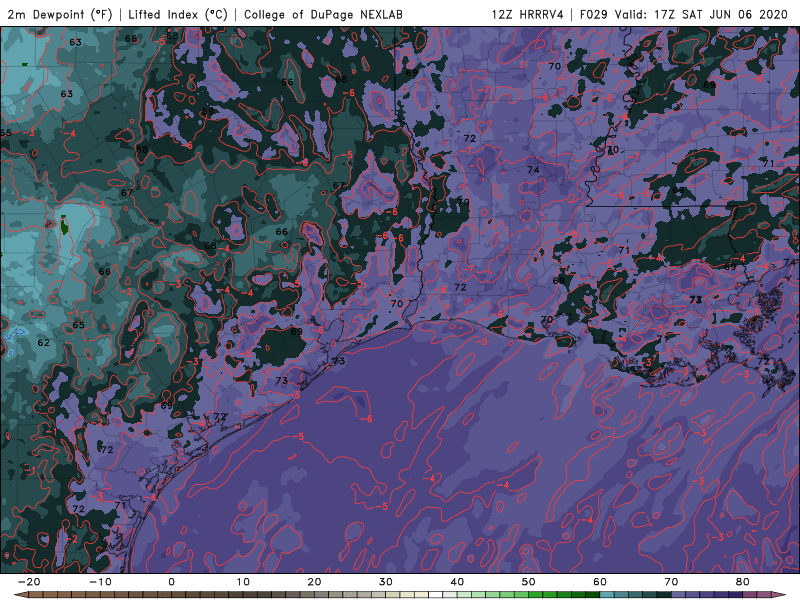Click the left arrow end of the color bar
800x600 pixels.
point(20,595)
